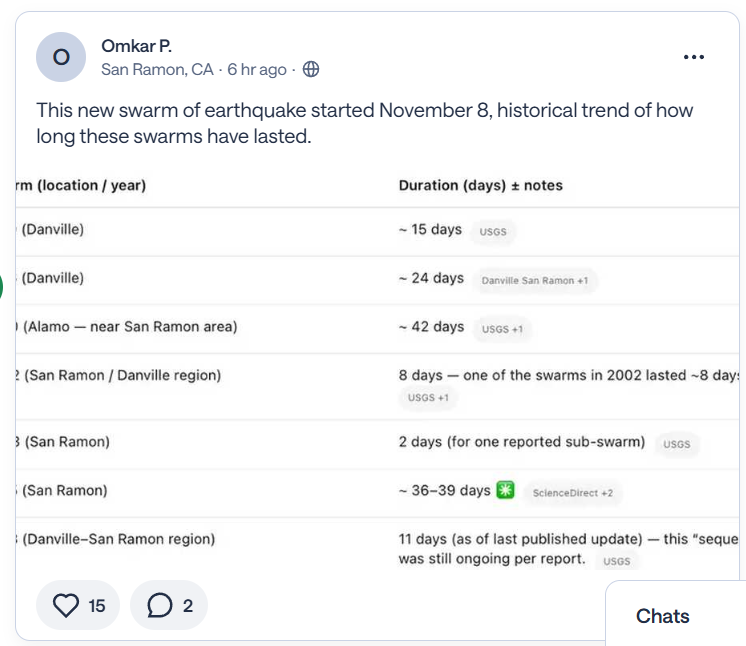
Task: Open Omkar P. profile name link
Action: [x=137, y=46]
